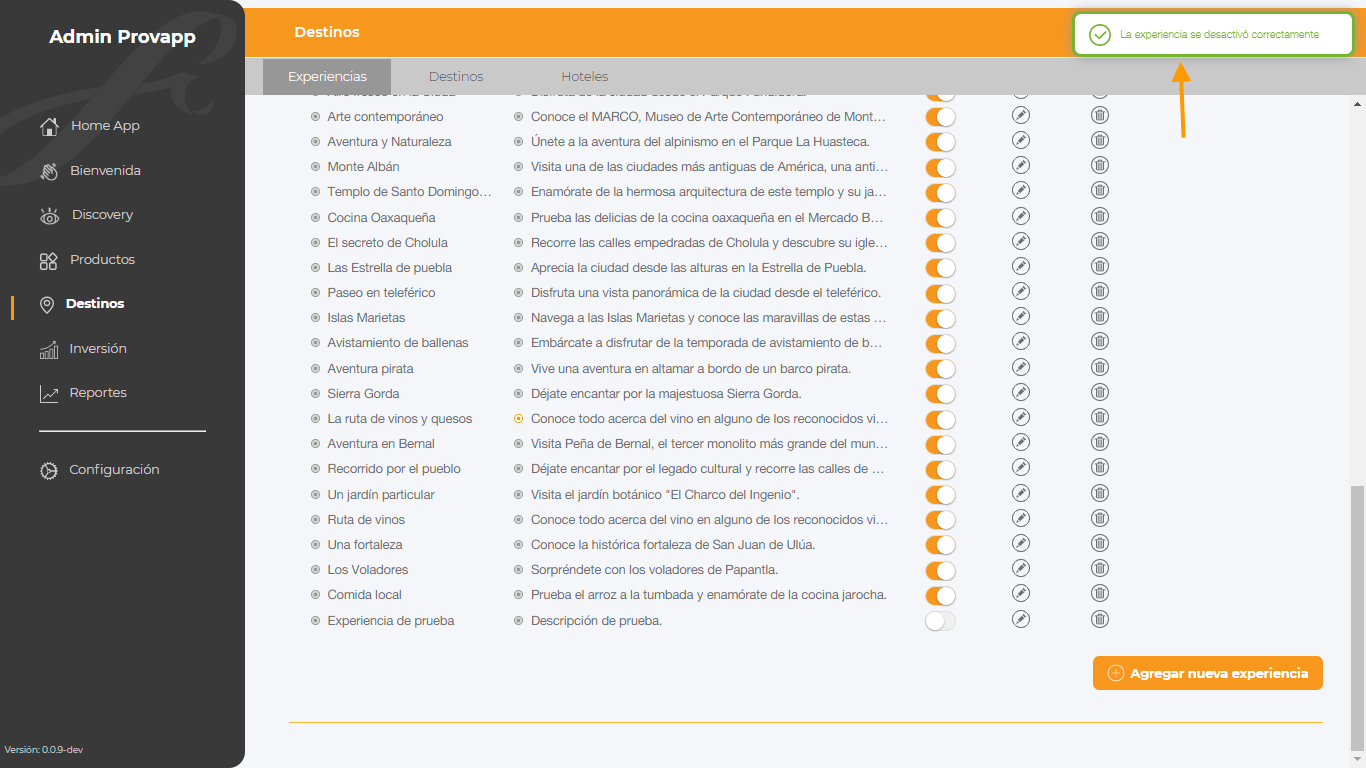Click Agregar nueva experiencia button
1366x768 pixels.
1208,673
